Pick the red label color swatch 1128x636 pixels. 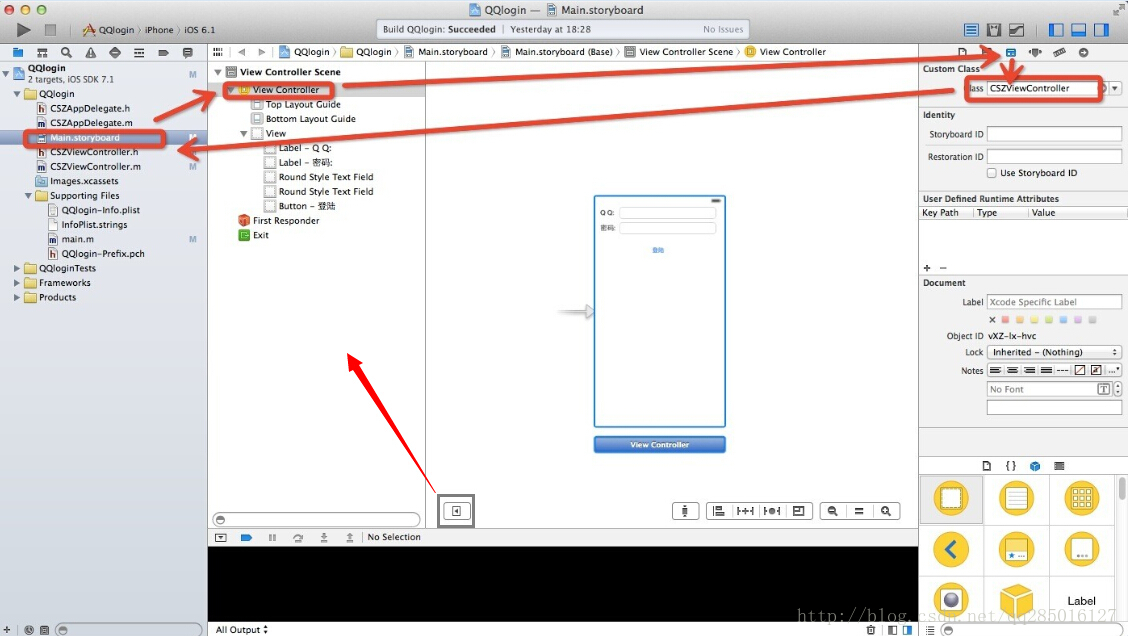[x=1006, y=319]
